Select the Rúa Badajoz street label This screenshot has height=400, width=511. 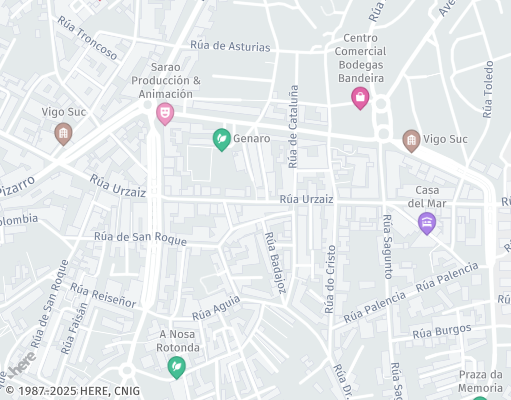point(276,263)
